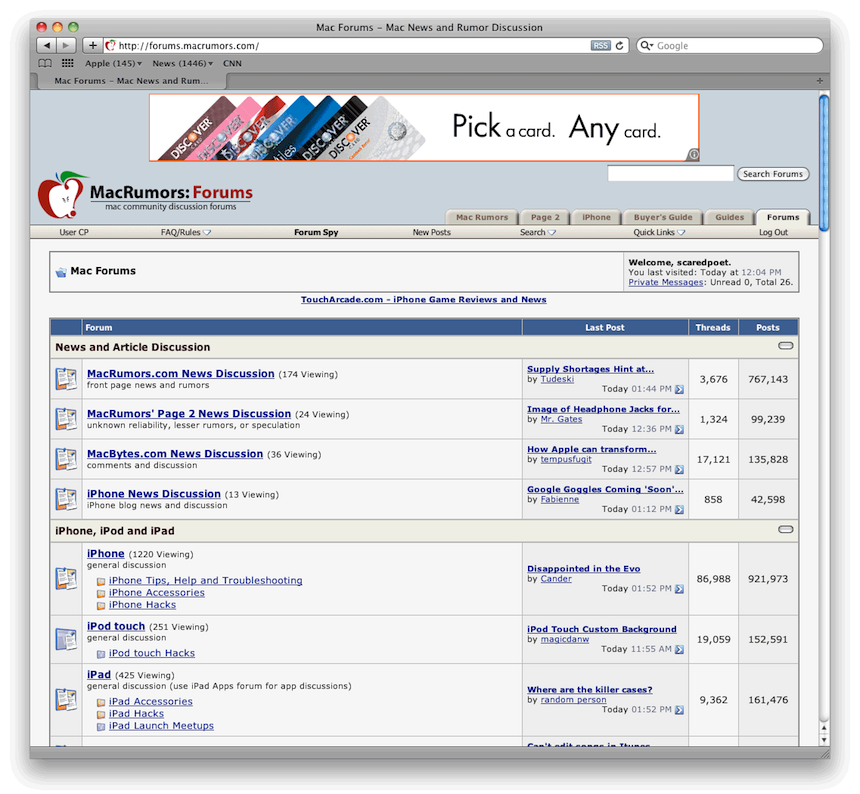View New Posts
This screenshot has width=860, height=794.
[x=432, y=232]
